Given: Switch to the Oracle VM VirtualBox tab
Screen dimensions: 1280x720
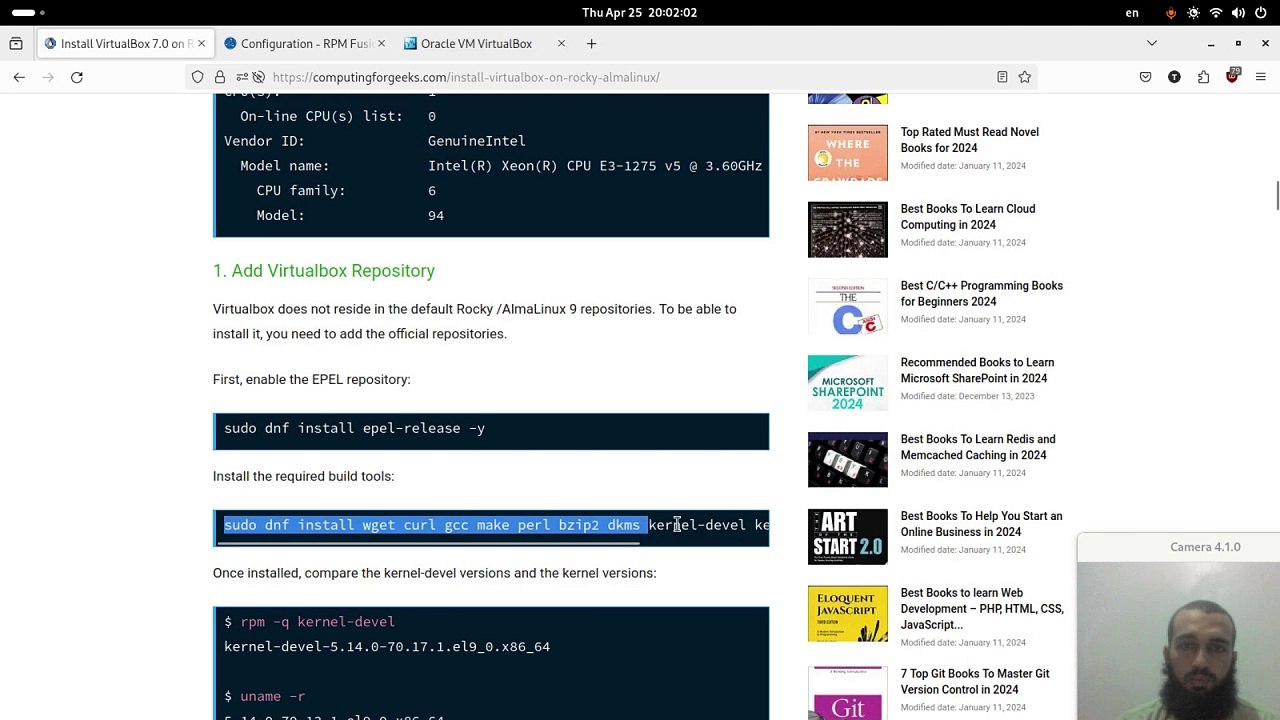Looking at the screenshot, I should 485,44.
